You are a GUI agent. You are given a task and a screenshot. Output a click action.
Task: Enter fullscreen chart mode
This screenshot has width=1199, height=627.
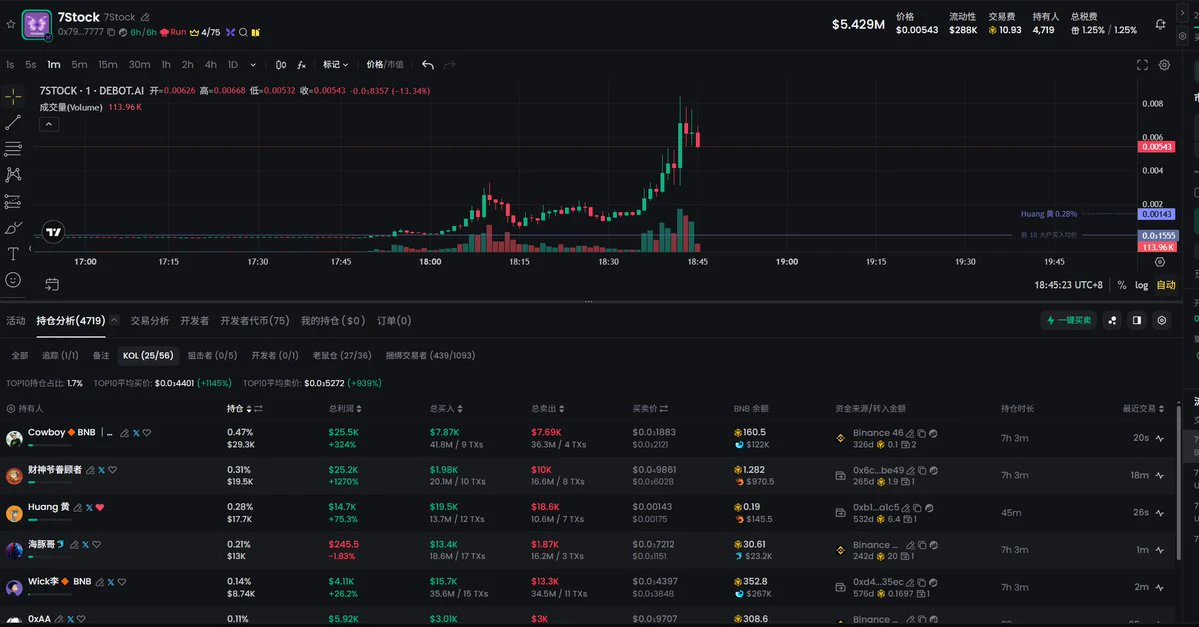pos(1142,65)
